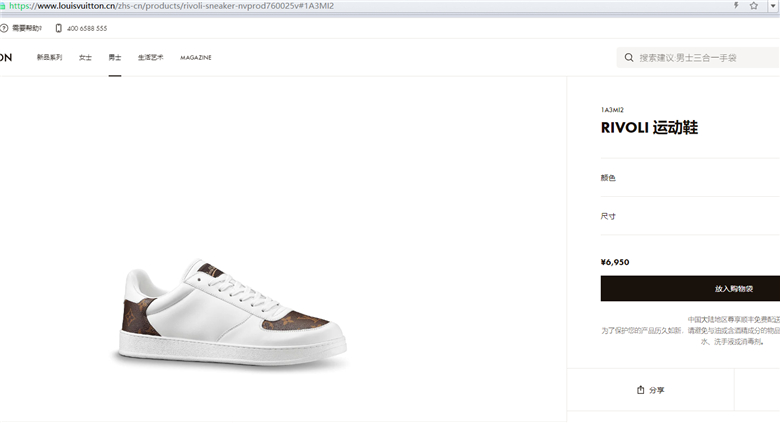The height and width of the screenshot is (423, 780).
Task: Expand the 颜色 color selector row
Action: 690,178
